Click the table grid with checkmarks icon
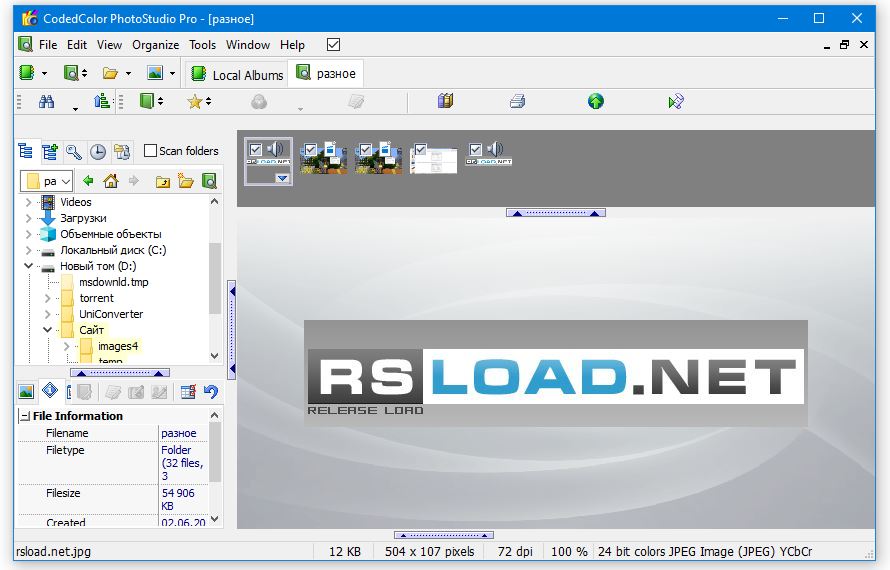Viewport: 890px width, 570px height. pyautogui.click(x=188, y=392)
